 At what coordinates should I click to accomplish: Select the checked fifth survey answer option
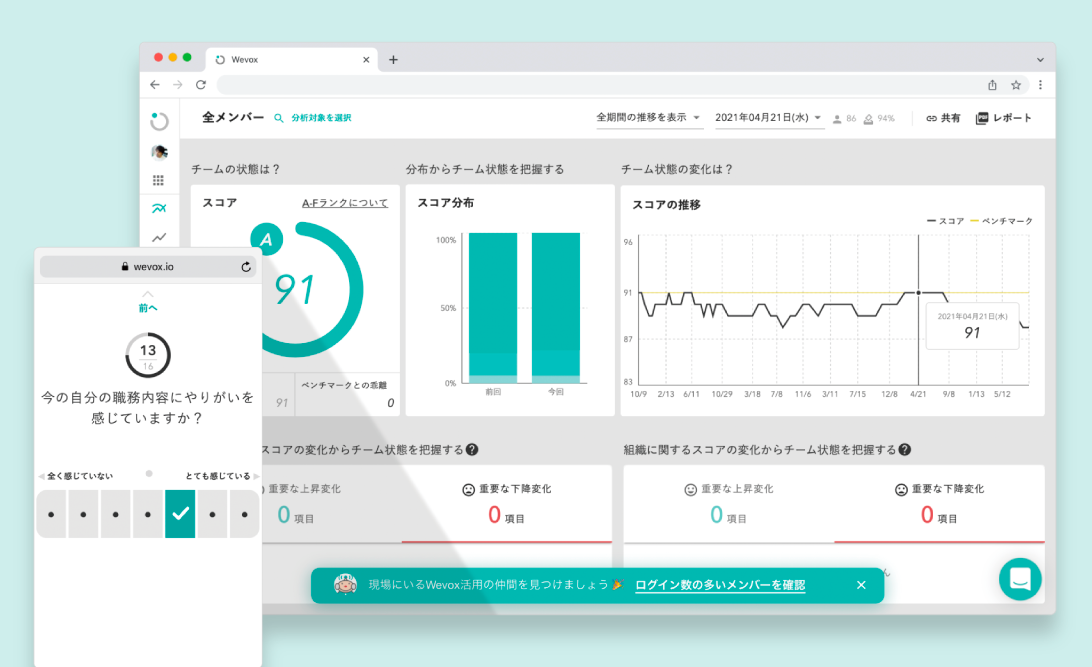tap(180, 514)
